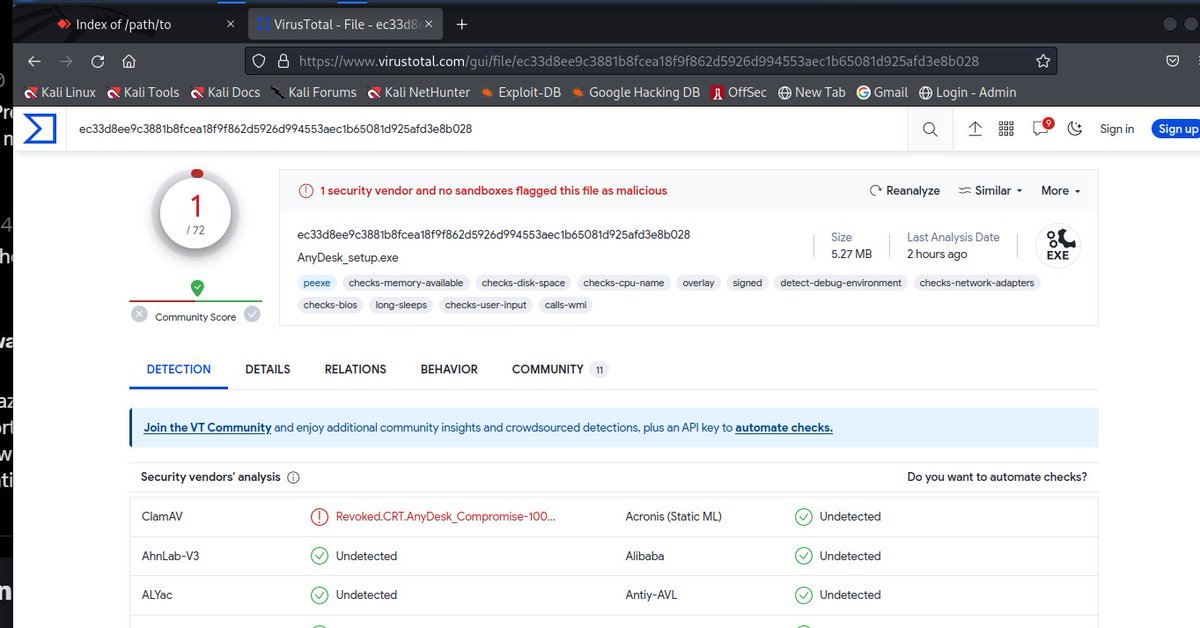Switch to the DETAILS tab
Viewport: 1200px width, 628px height.
[x=268, y=369]
